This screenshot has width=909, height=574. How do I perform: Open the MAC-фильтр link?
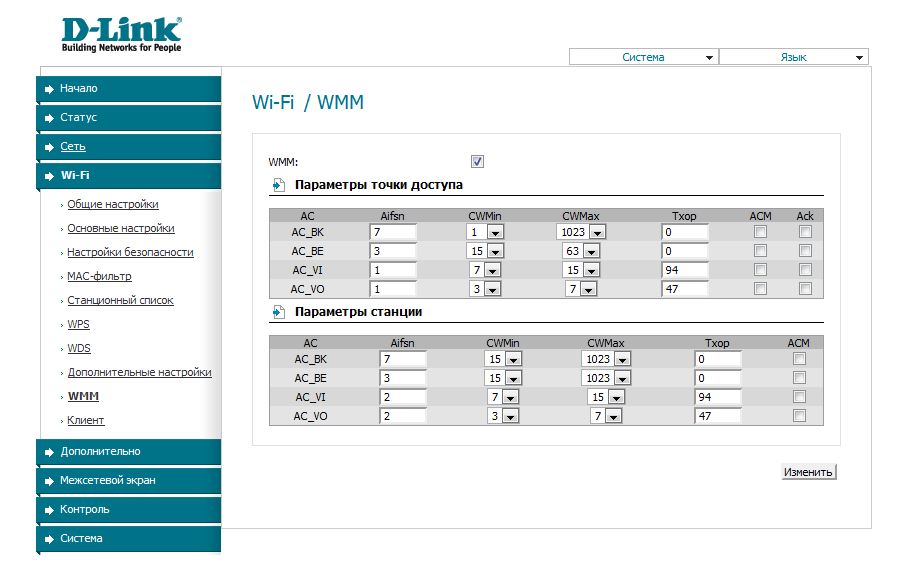coord(99,277)
